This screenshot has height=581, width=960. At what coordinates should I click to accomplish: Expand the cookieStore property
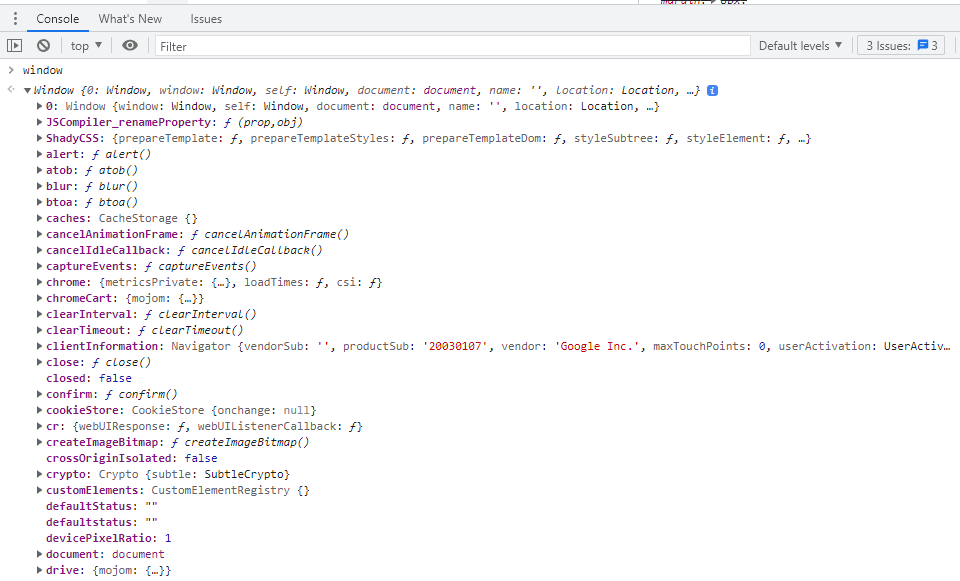click(x=37, y=410)
